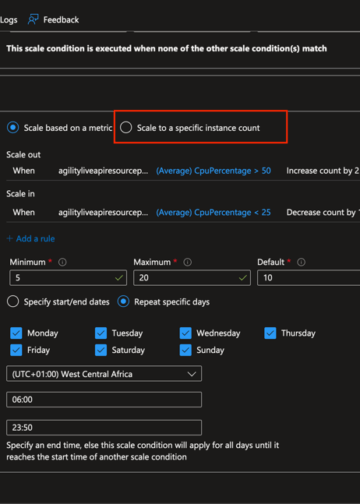This screenshot has width=360, height=504.
Task: Focus the Default instance field
Action: (308, 278)
